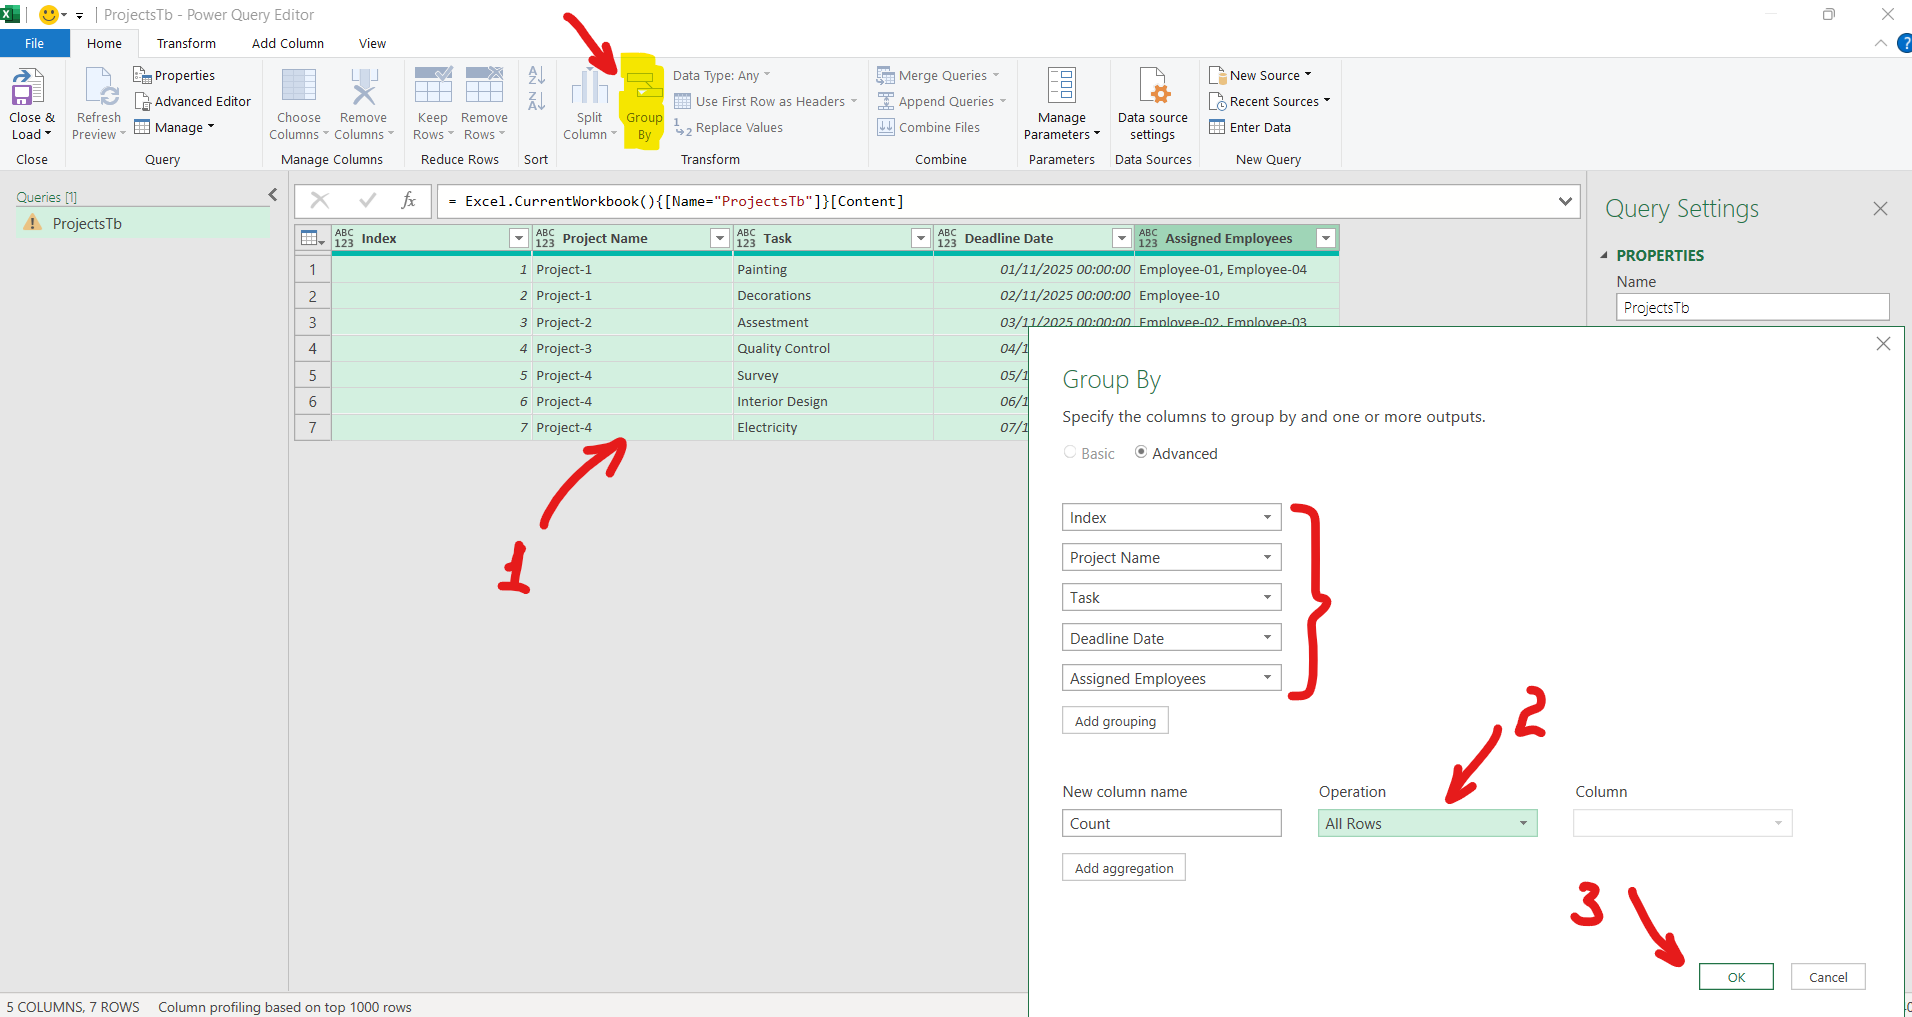Click the formula bar fx icon
1912x1017 pixels.
pyautogui.click(x=408, y=201)
